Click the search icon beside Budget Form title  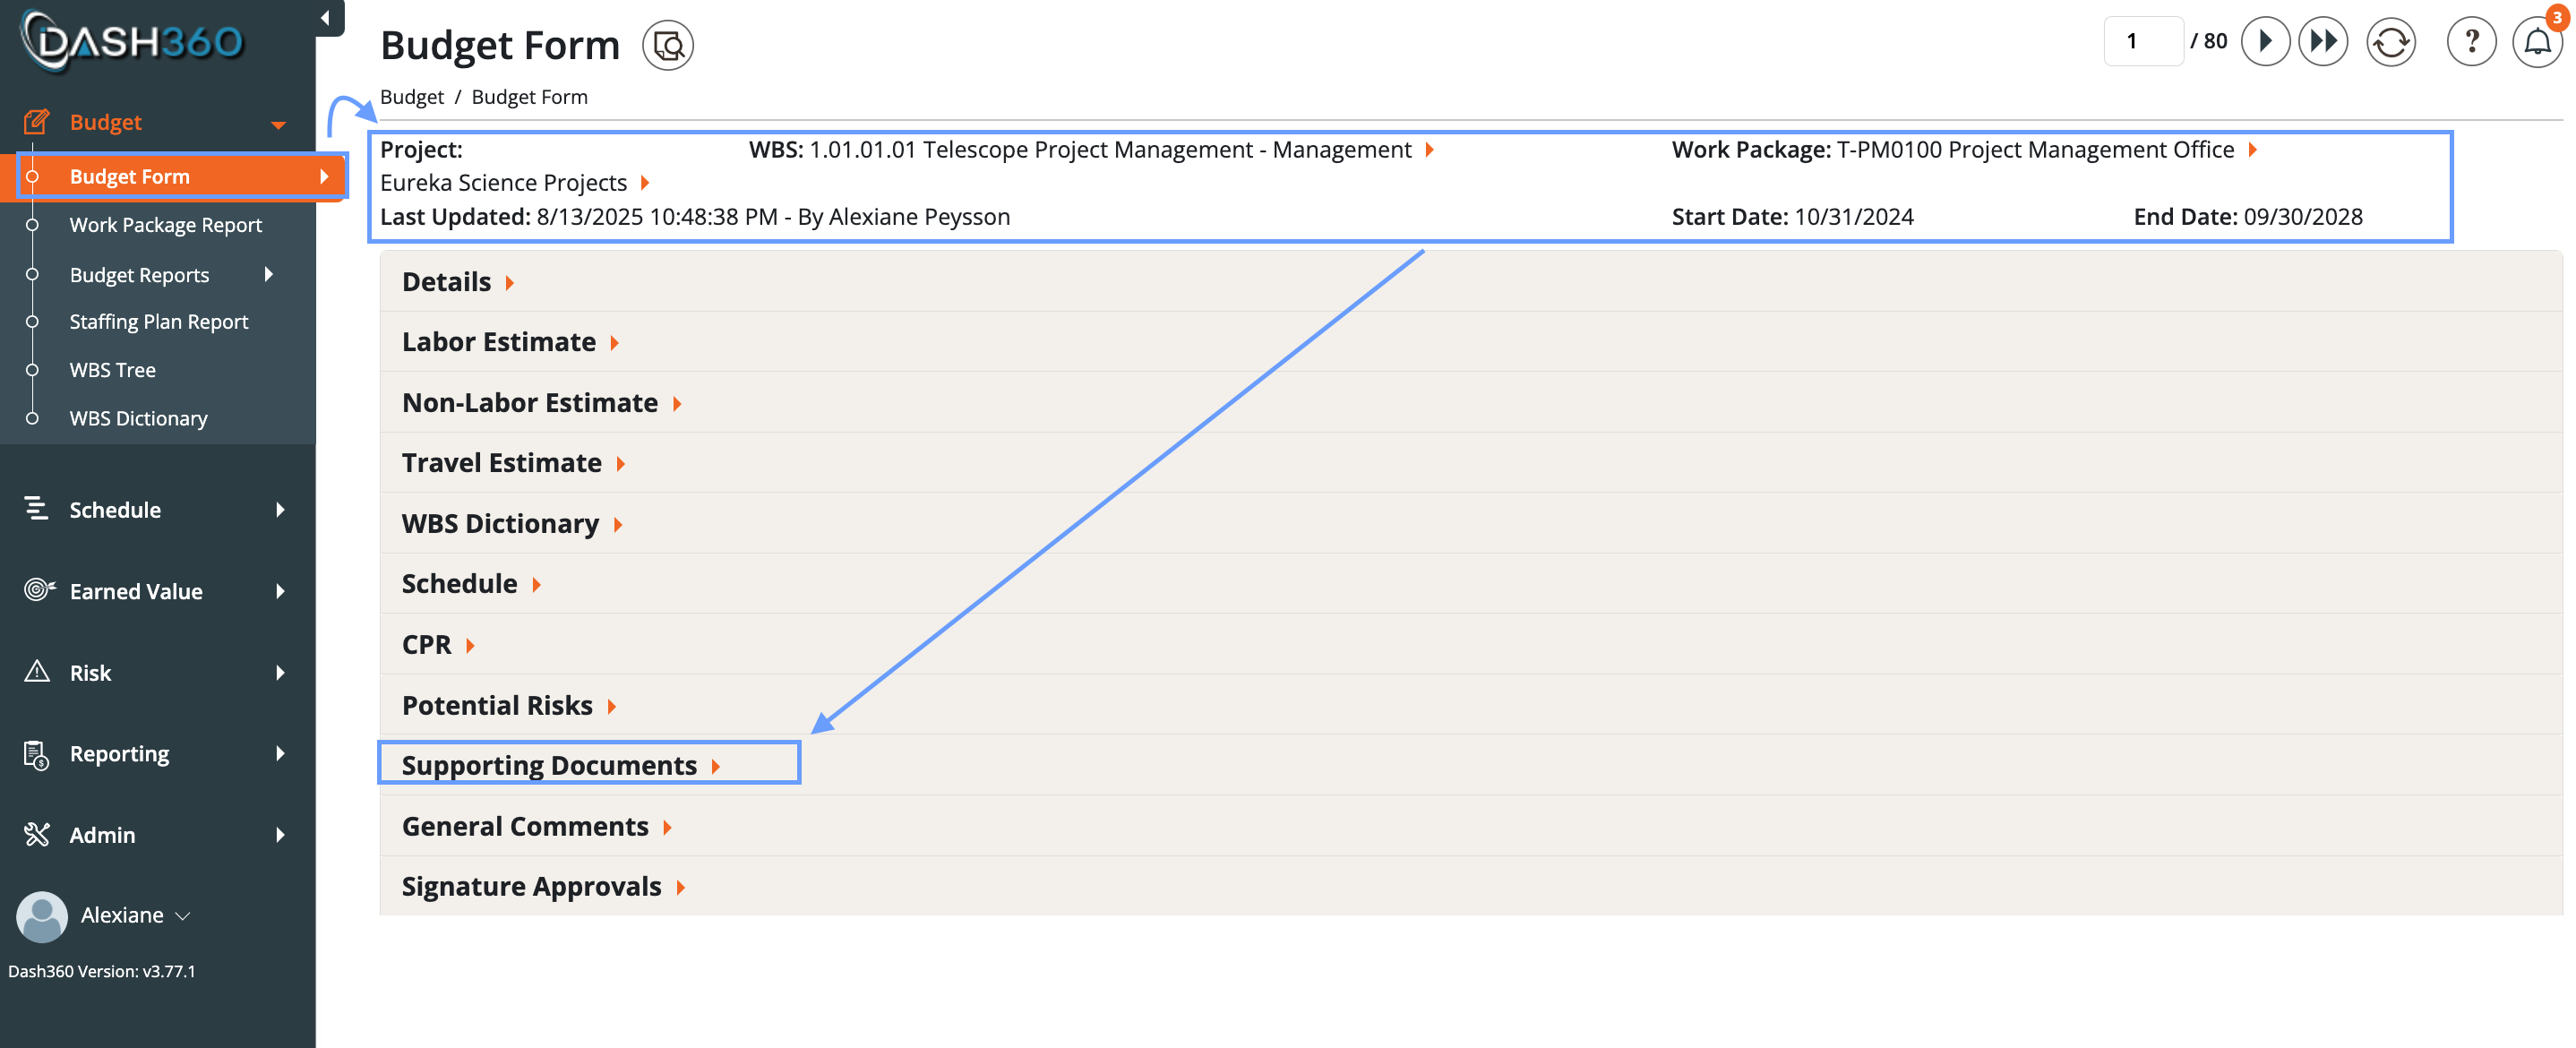[x=667, y=45]
